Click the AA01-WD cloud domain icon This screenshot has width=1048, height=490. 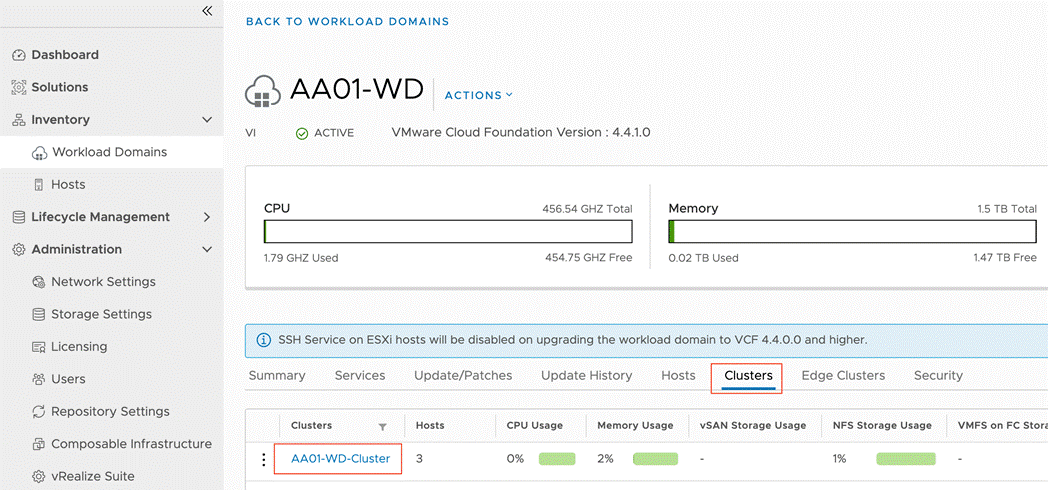(263, 92)
